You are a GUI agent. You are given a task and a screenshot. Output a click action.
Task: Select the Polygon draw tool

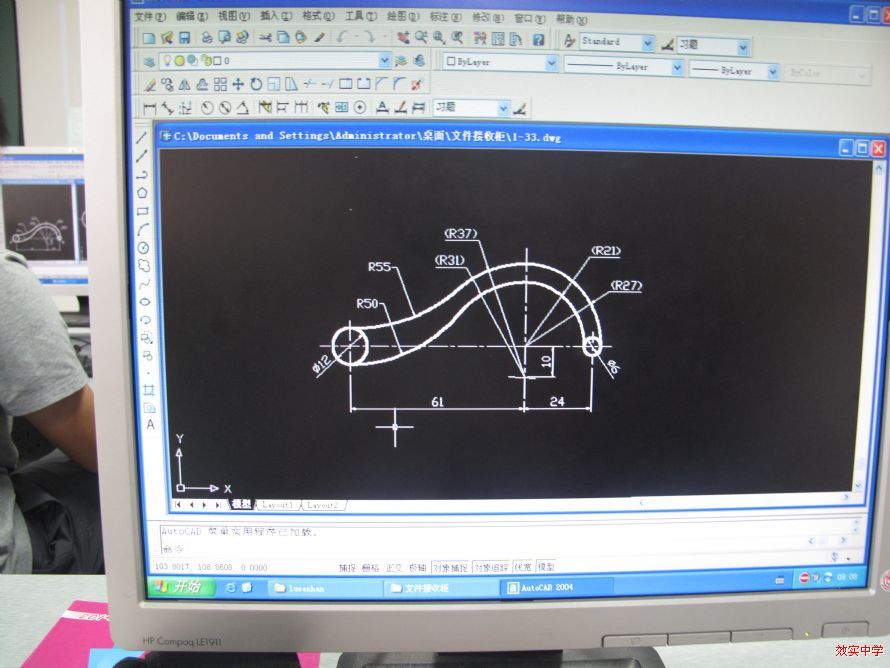pos(143,192)
